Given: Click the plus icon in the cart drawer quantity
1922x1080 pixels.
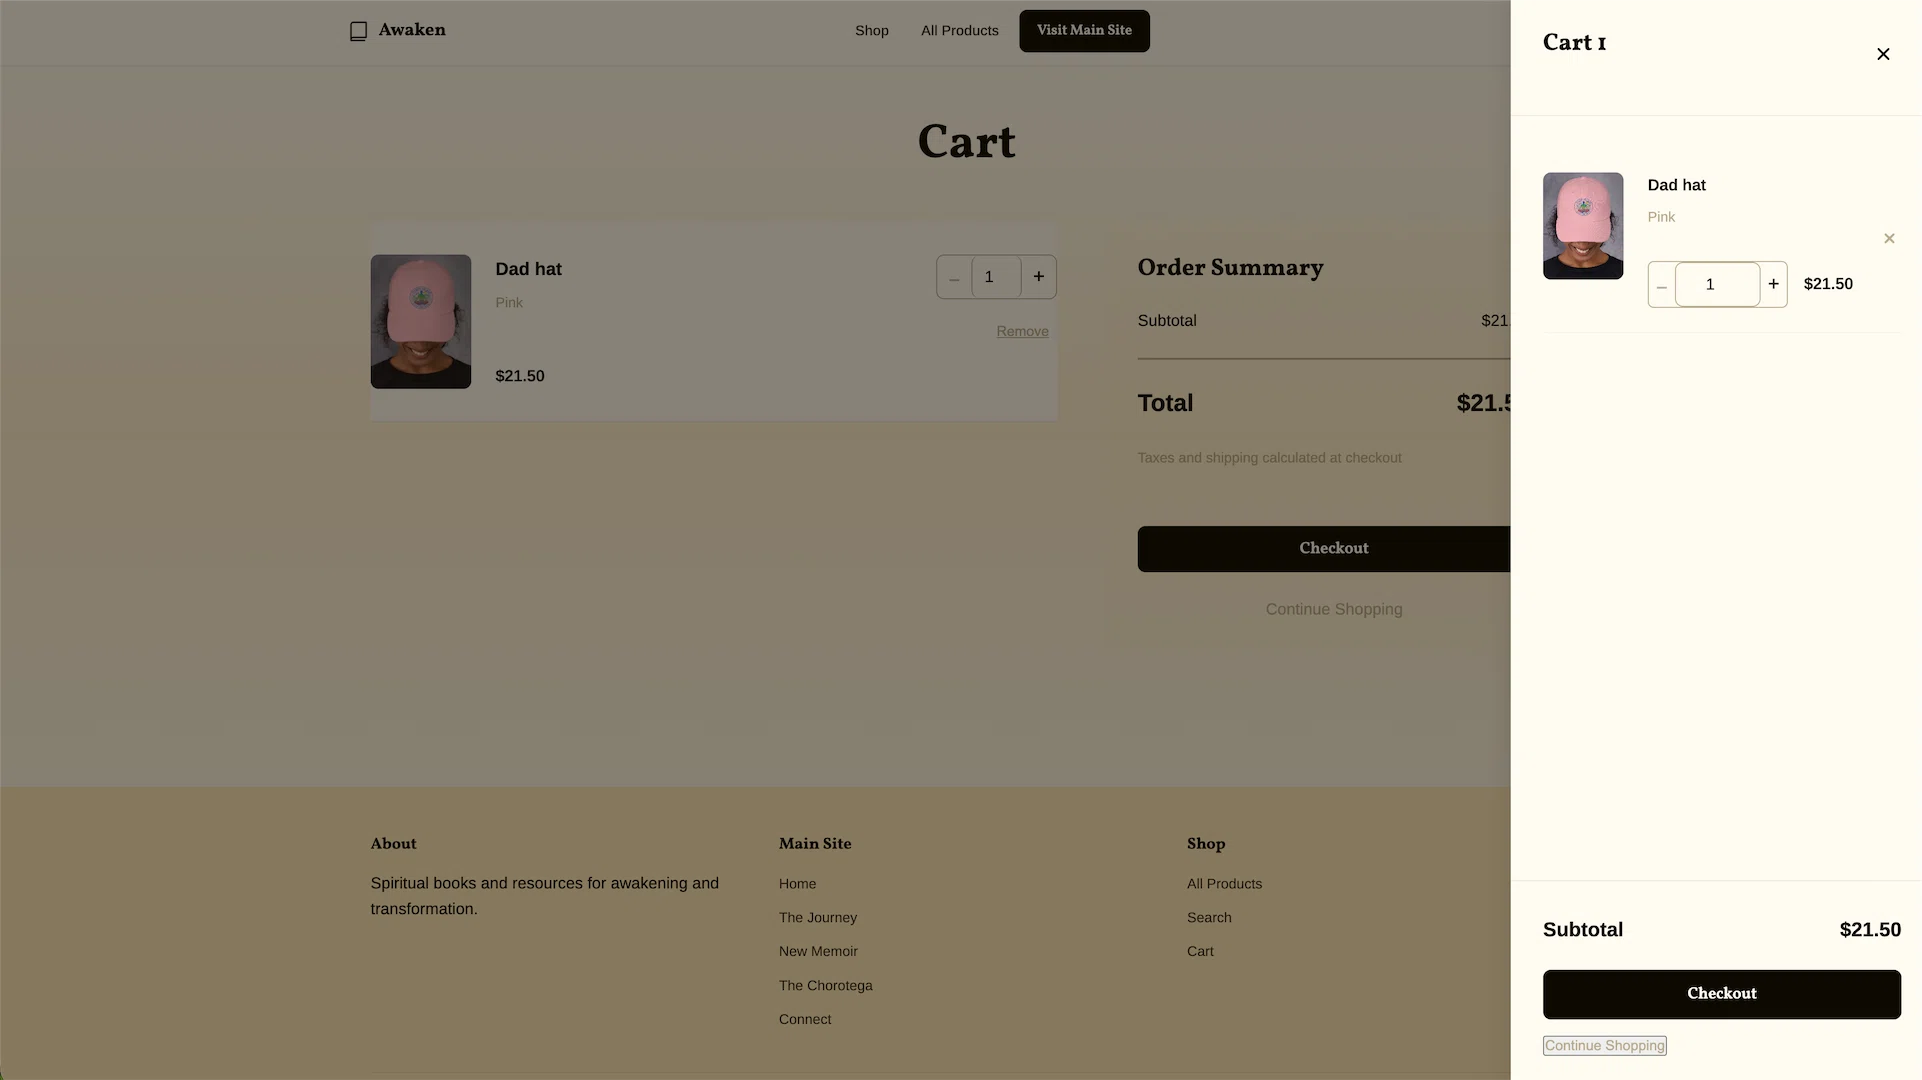Looking at the screenshot, I should (x=1772, y=284).
